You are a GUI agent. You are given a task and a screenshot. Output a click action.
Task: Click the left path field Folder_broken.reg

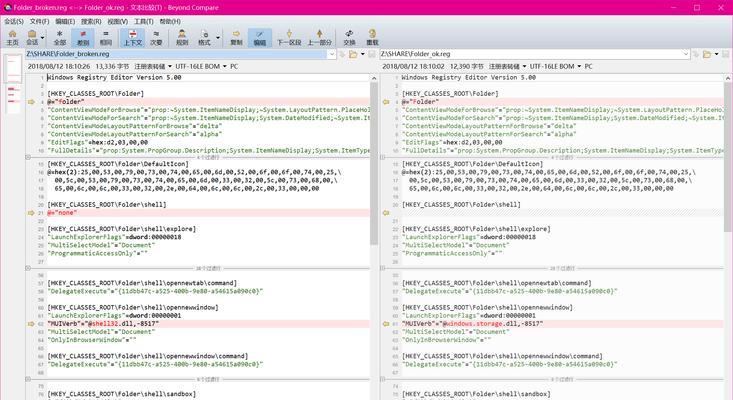[176, 54]
